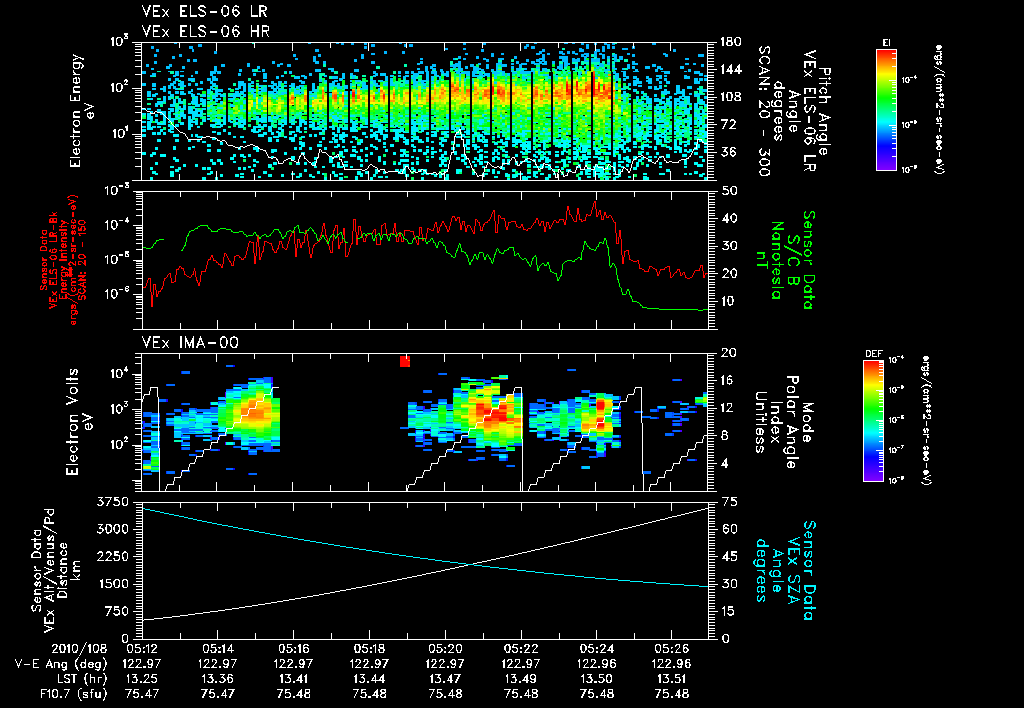1024x708 pixels.
Task: Click the 'V-E Ang (deg)' row label
Action: 61,664
